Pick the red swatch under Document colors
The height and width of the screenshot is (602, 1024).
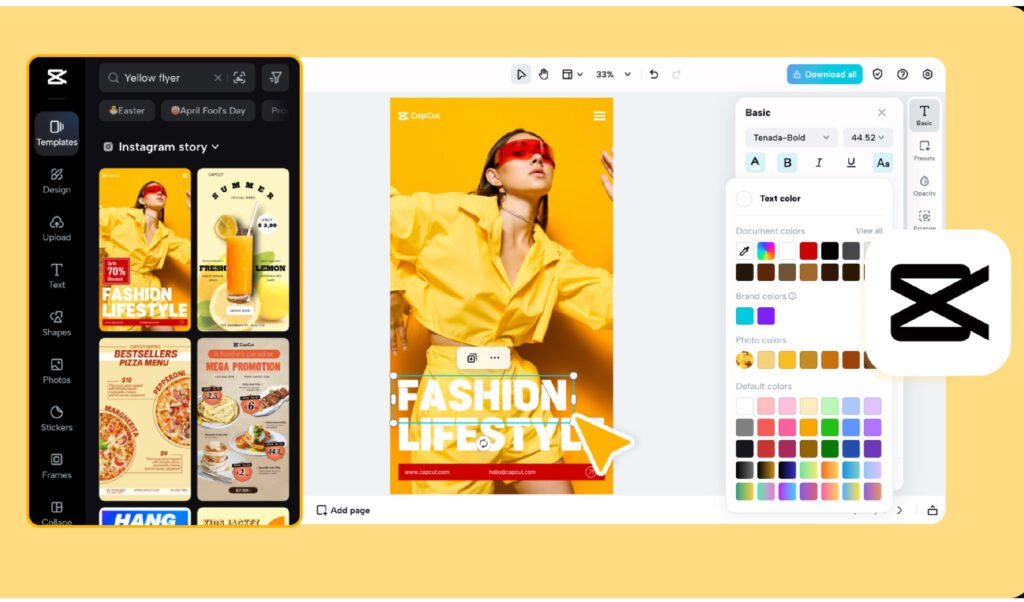(x=808, y=251)
